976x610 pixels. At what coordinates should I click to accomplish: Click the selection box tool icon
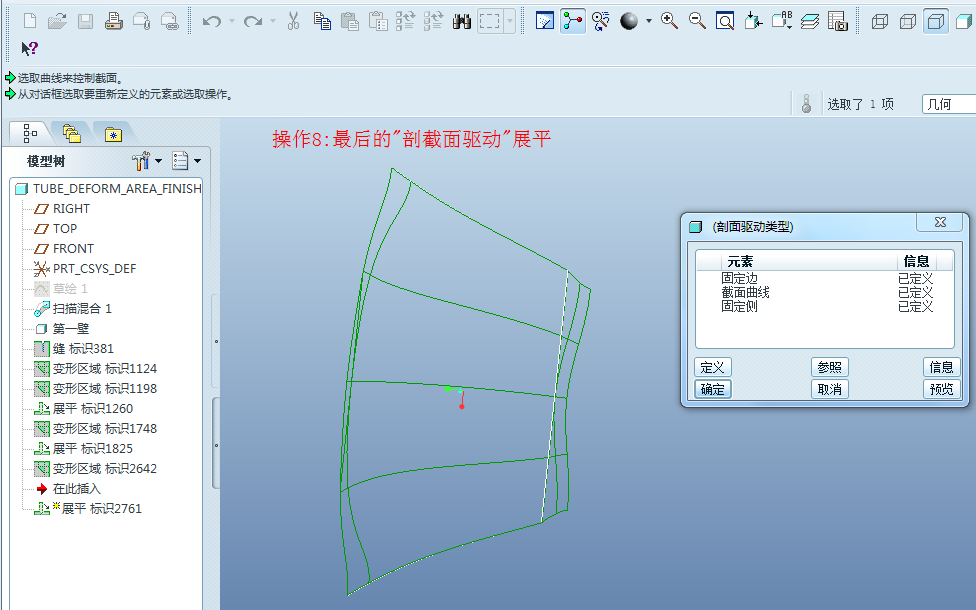[490, 21]
